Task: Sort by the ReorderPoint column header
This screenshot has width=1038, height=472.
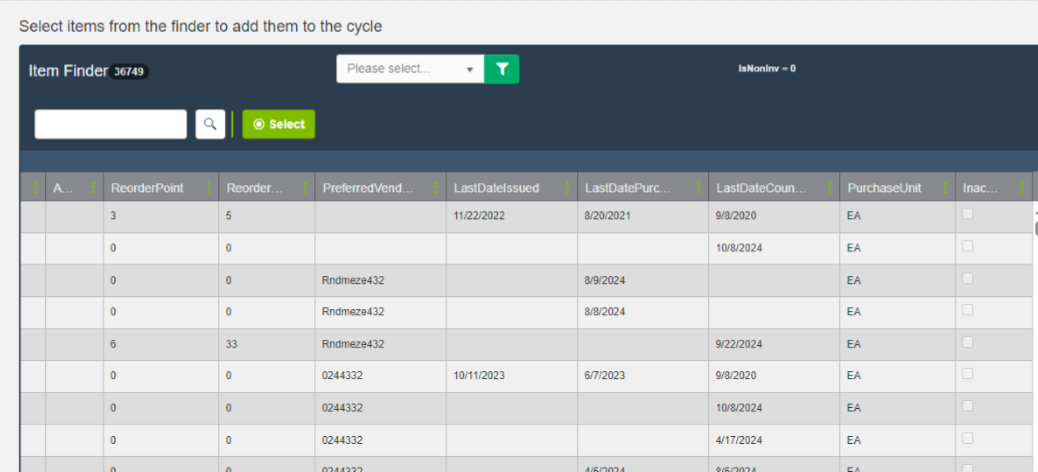Action: 147,188
